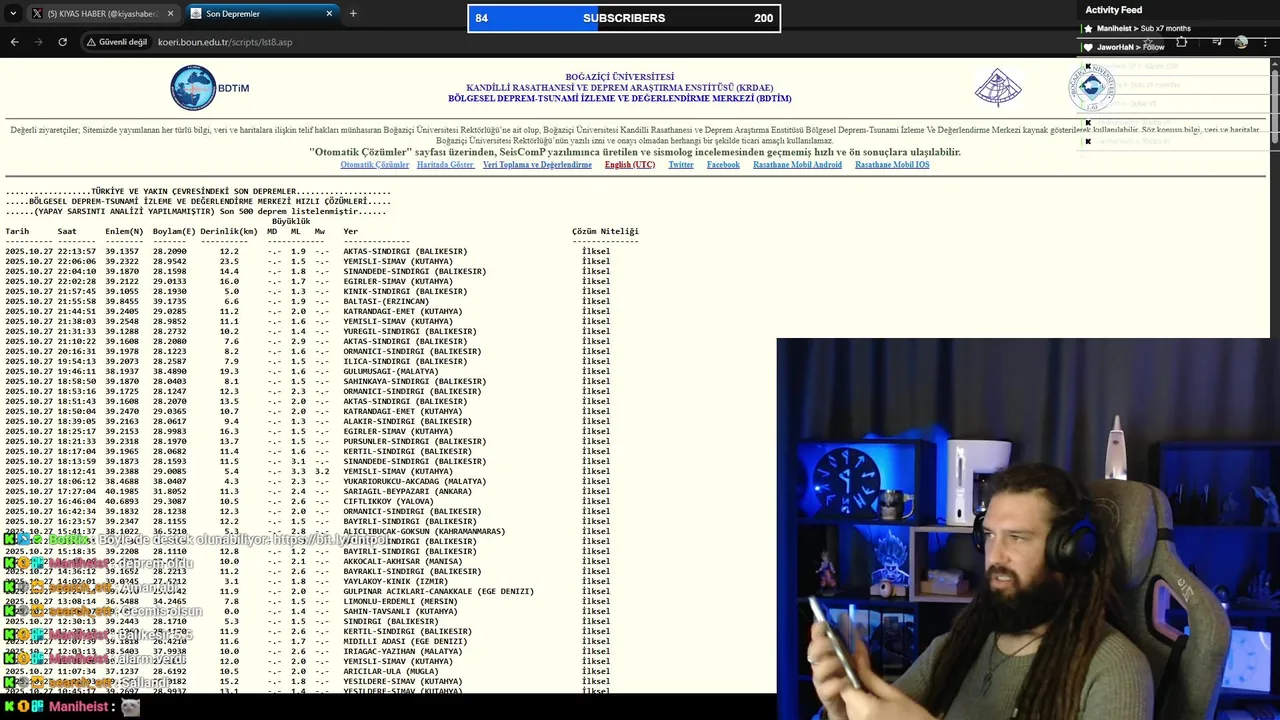This screenshot has height=720, width=1280.
Task: Open a new browser tab
Action: tap(353, 14)
